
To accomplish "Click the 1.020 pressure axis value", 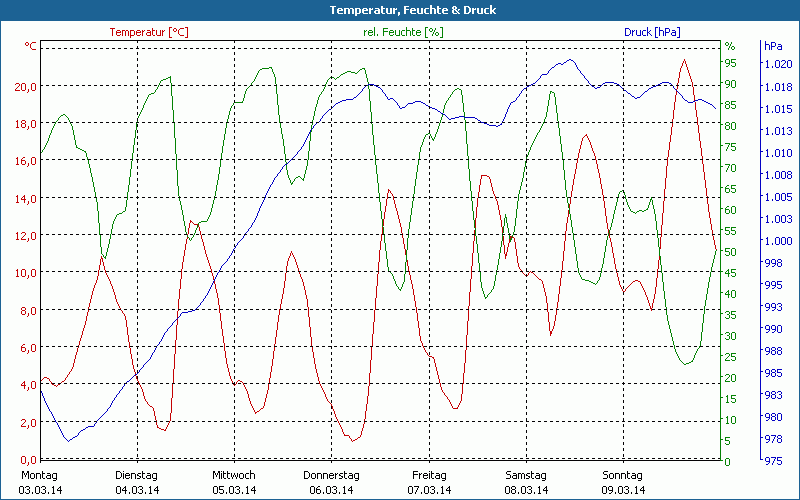I will pyautogui.click(x=778, y=64).
